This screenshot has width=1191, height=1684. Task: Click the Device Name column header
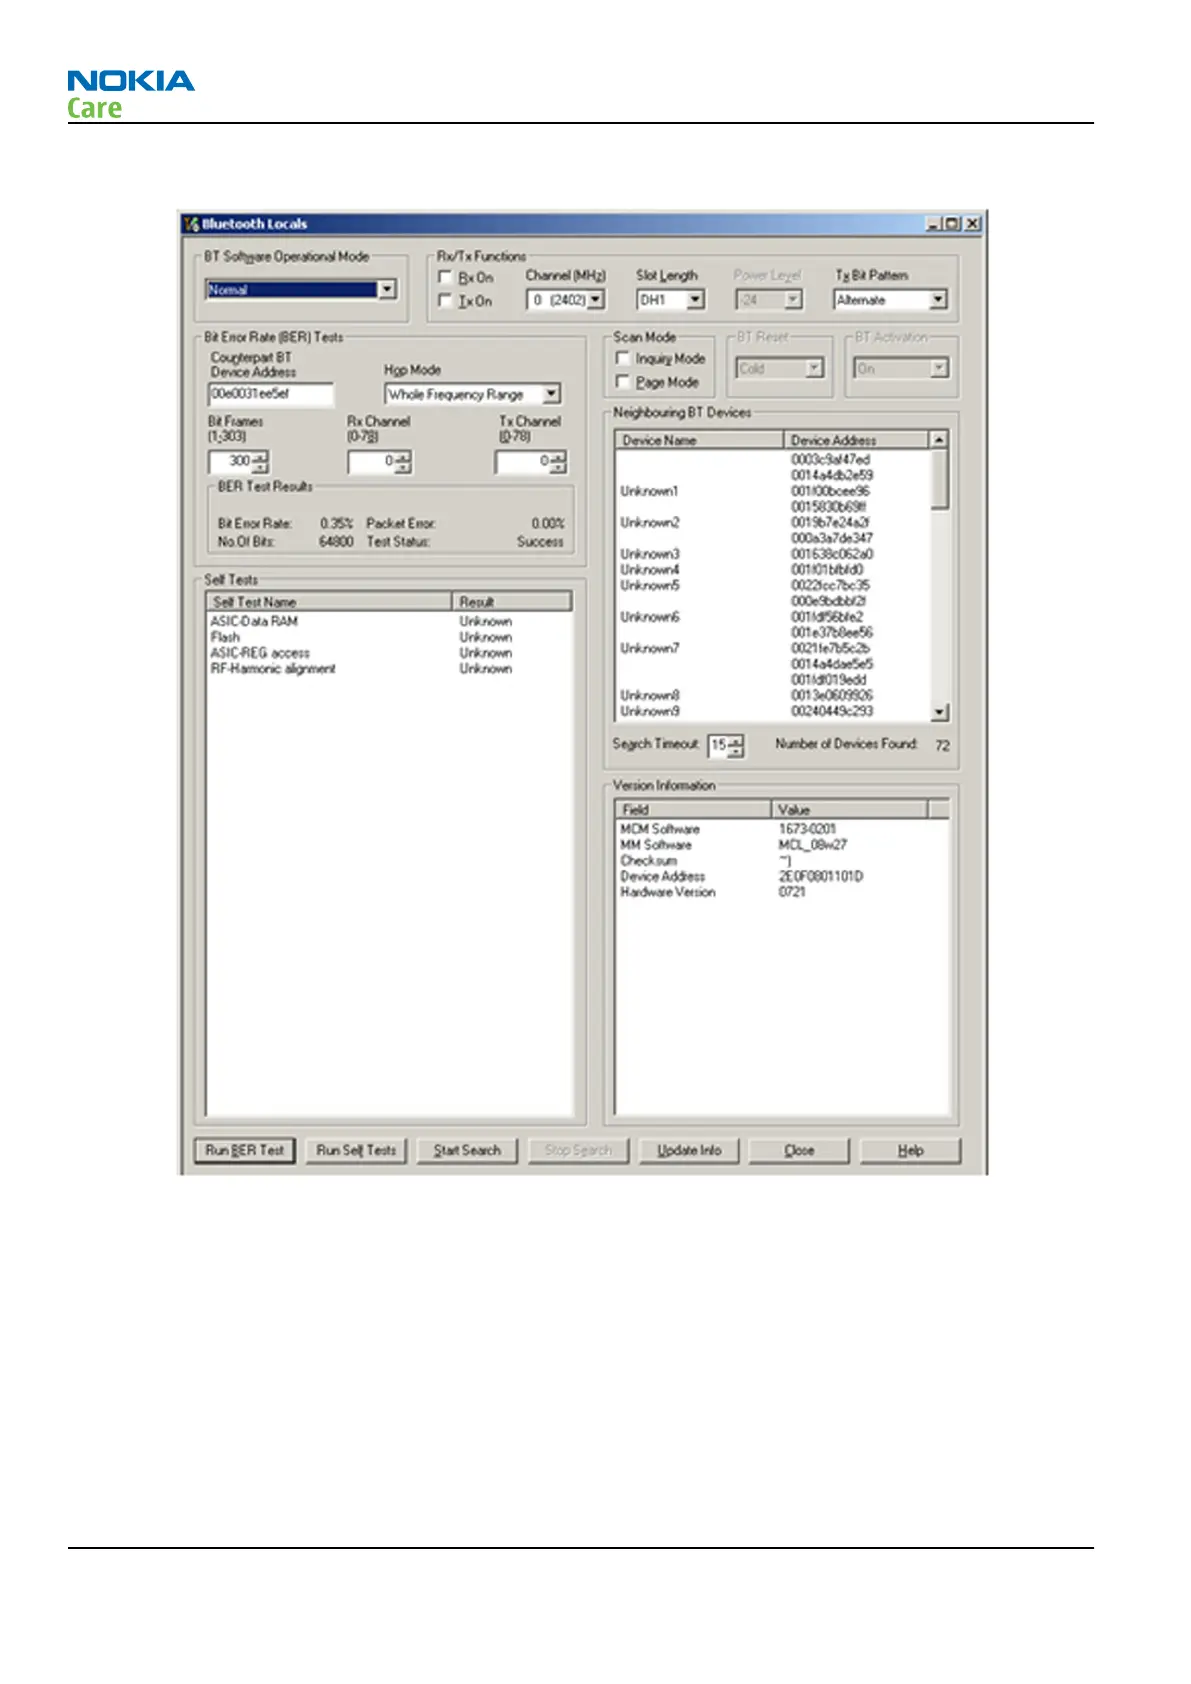pyautogui.click(x=699, y=440)
